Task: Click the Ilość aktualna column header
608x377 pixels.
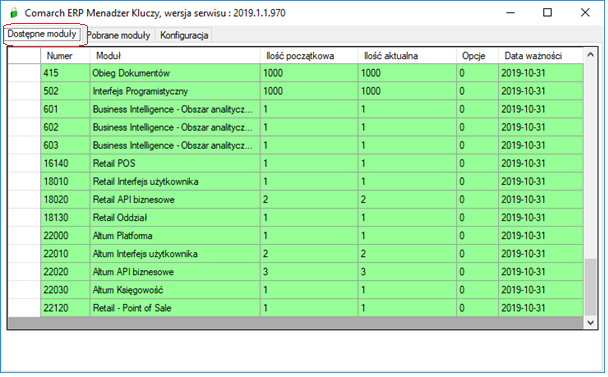Action: (407, 56)
